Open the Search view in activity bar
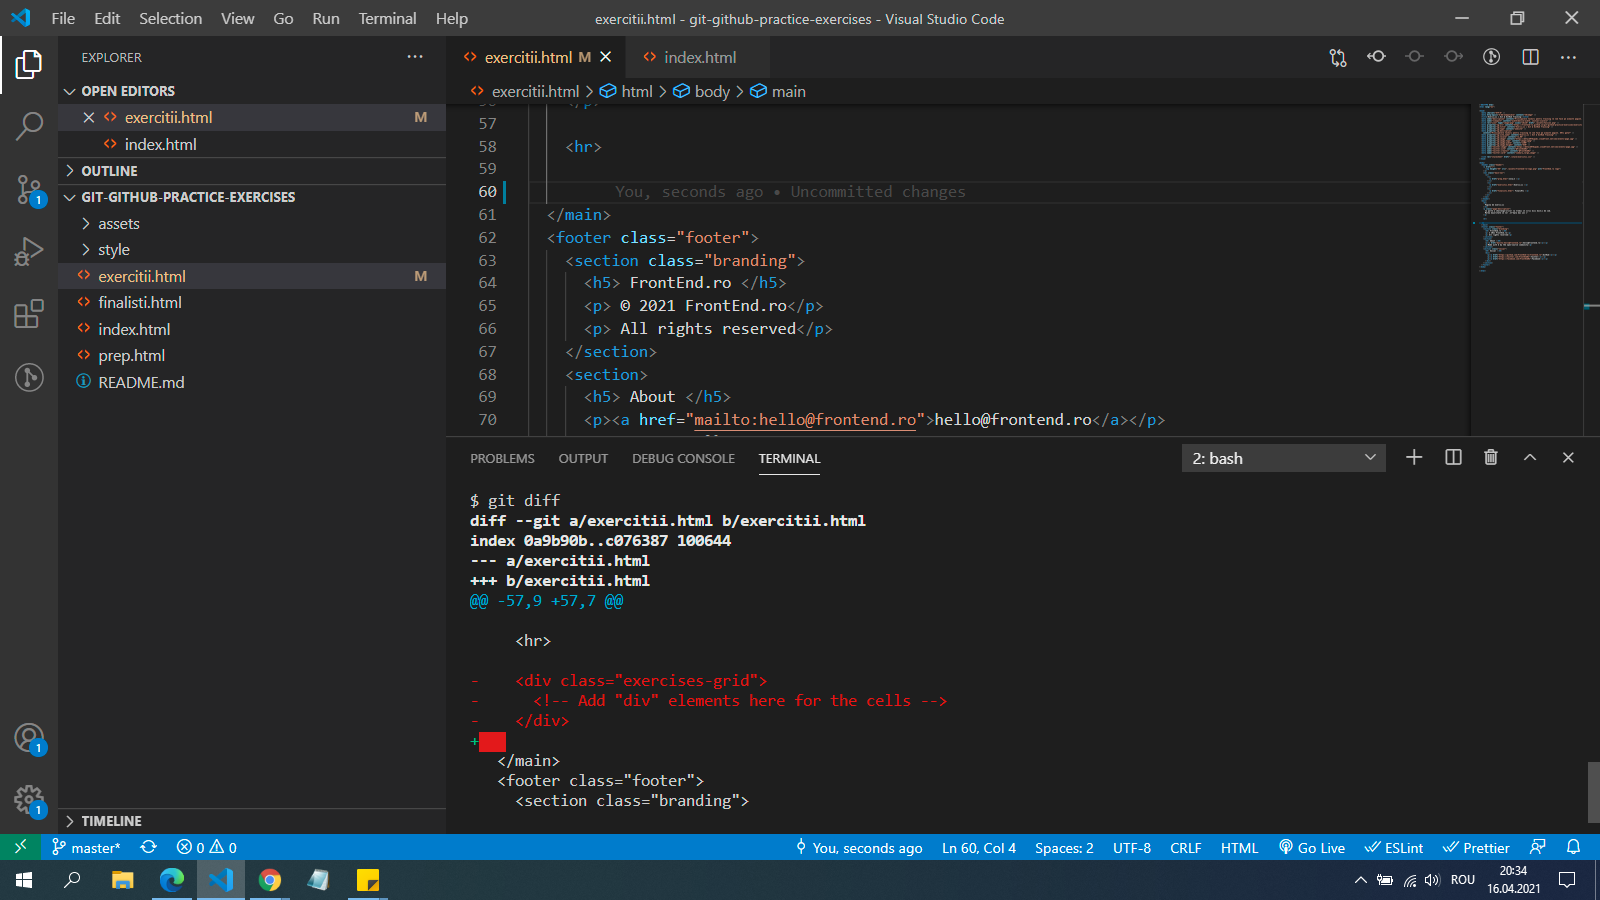 [28, 127]
